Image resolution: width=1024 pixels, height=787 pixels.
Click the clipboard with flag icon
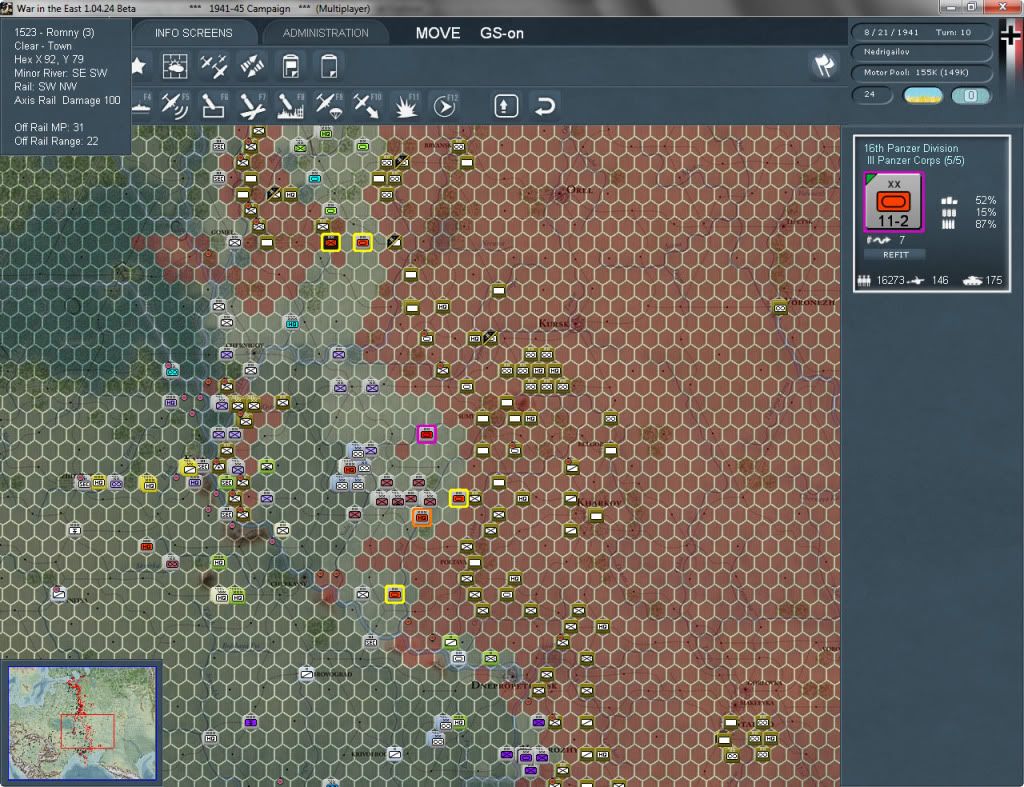tap(291, 66)
